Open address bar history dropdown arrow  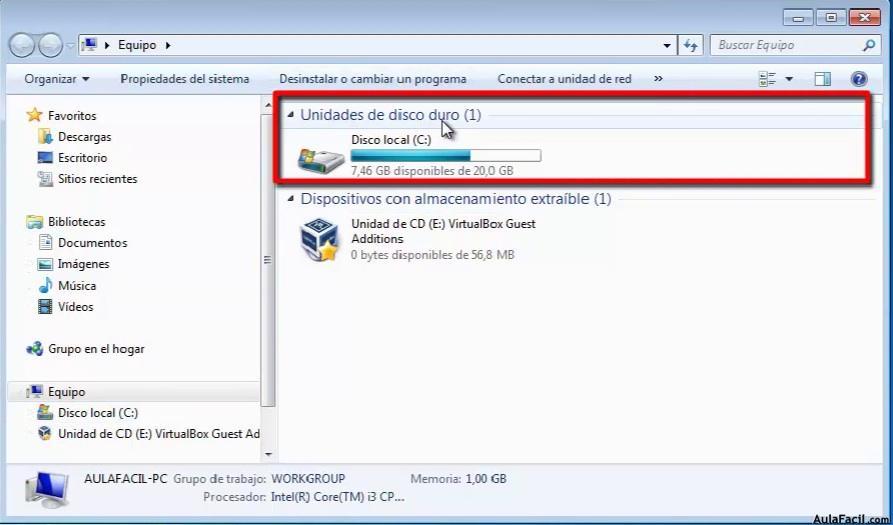point(667,46)
